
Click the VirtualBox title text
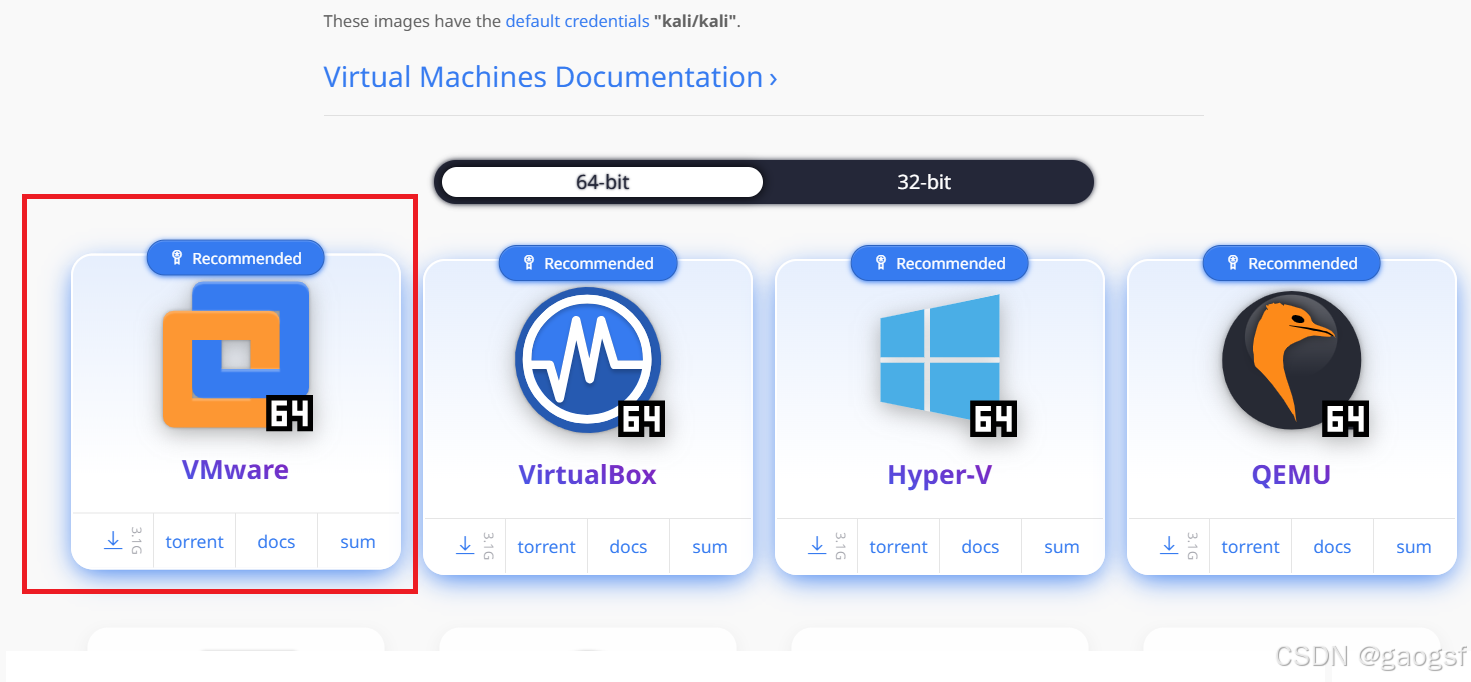[x=587, y=474]
